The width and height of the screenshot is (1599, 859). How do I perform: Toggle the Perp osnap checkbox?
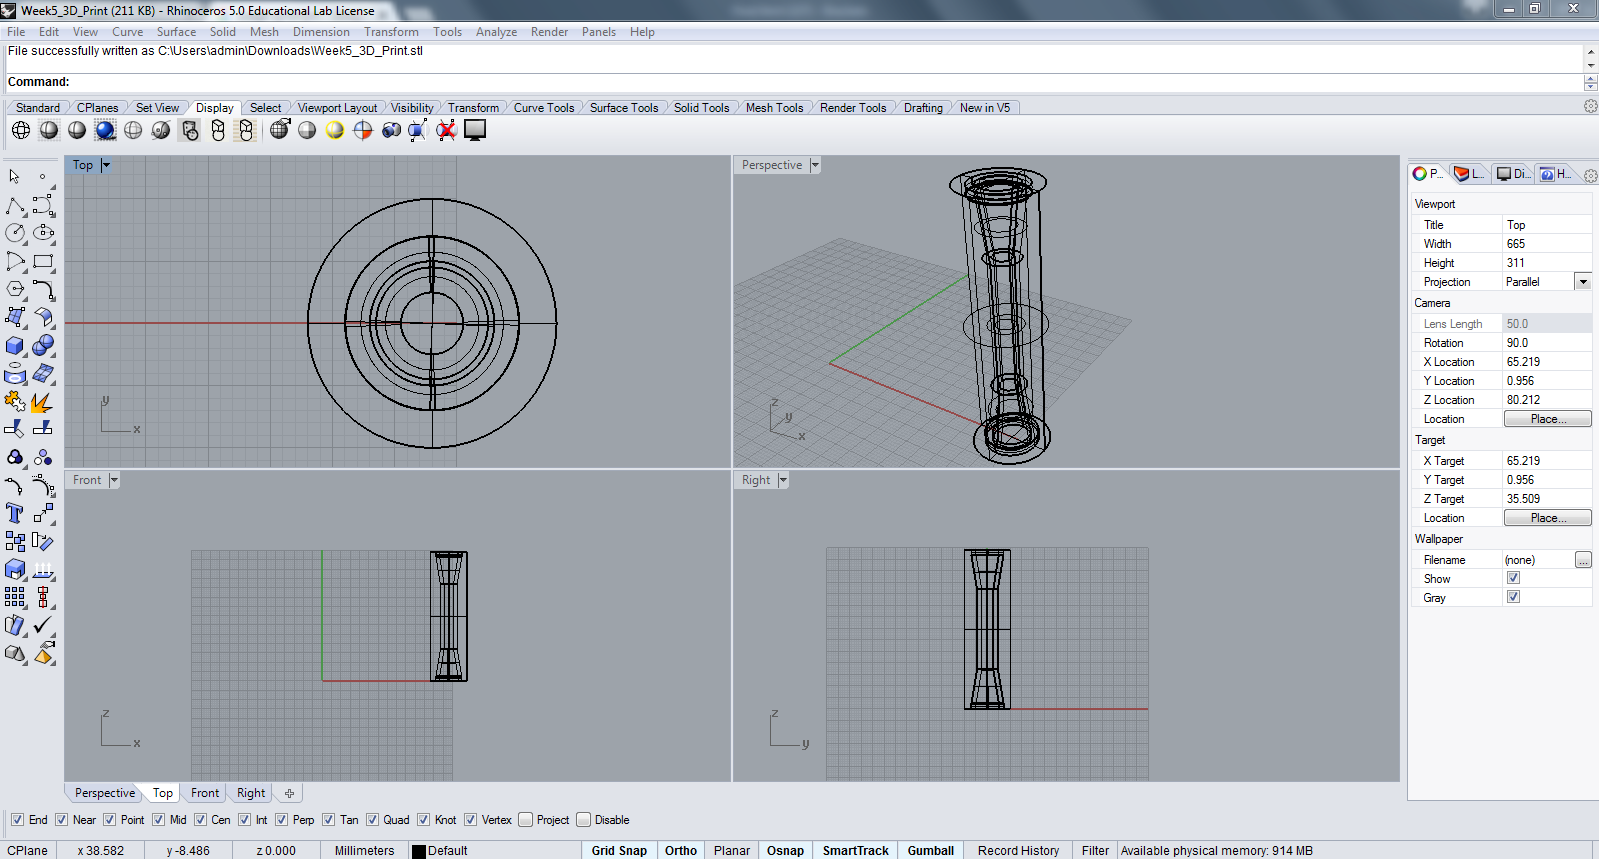(x=281, y=820)
